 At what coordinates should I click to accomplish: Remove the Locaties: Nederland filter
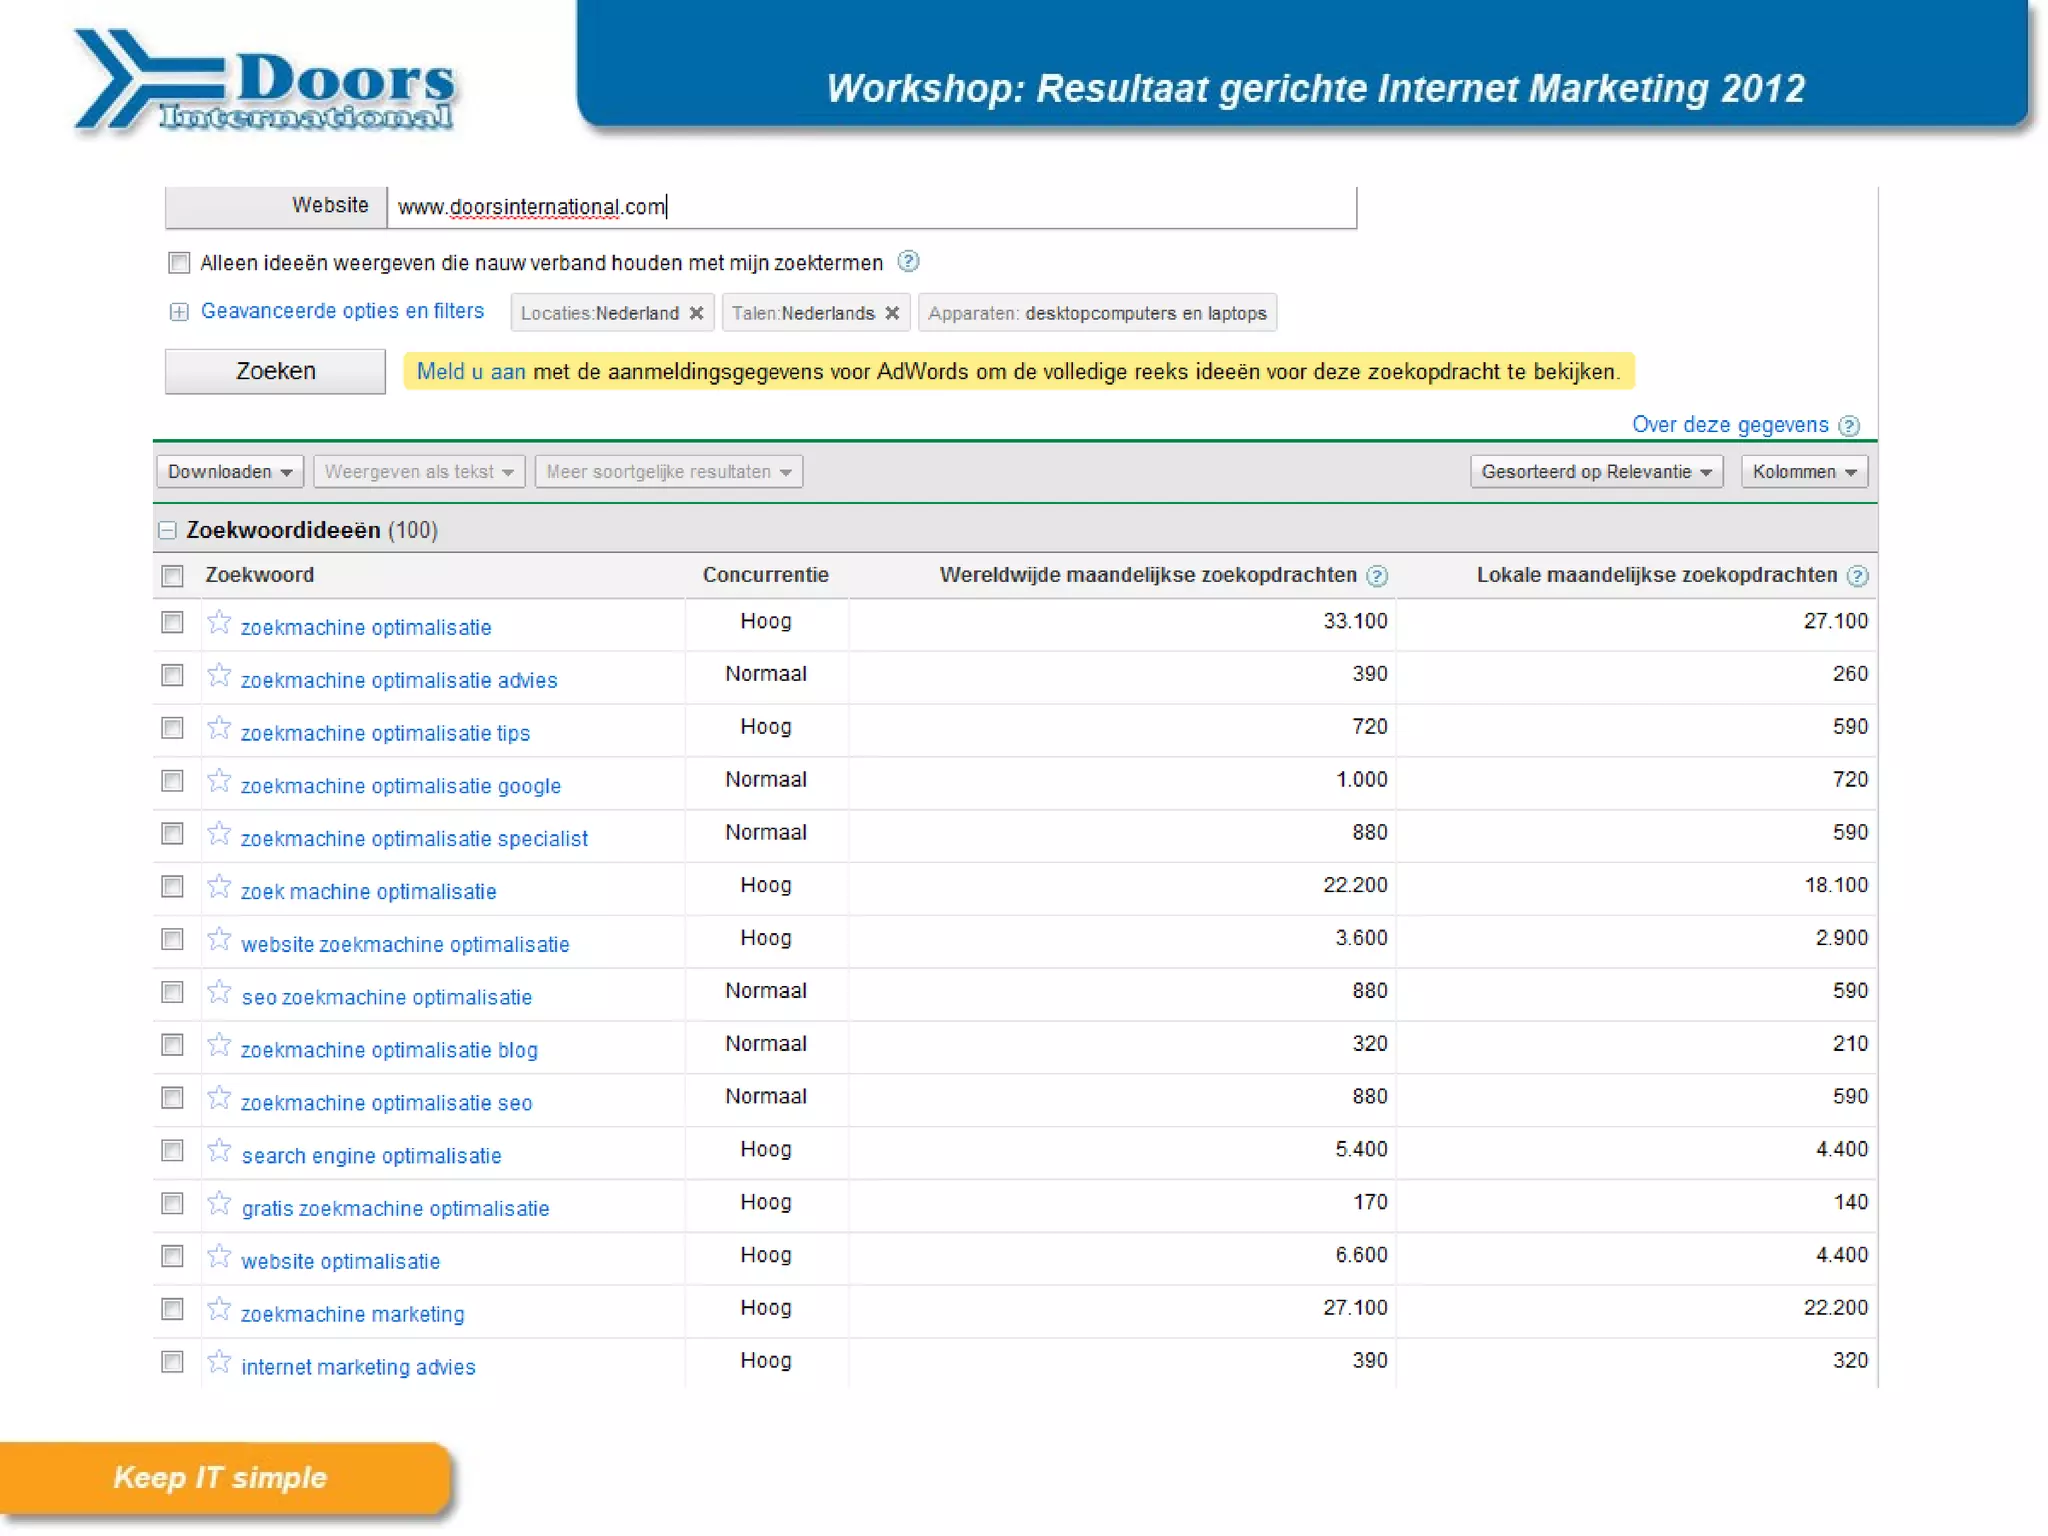697,313
